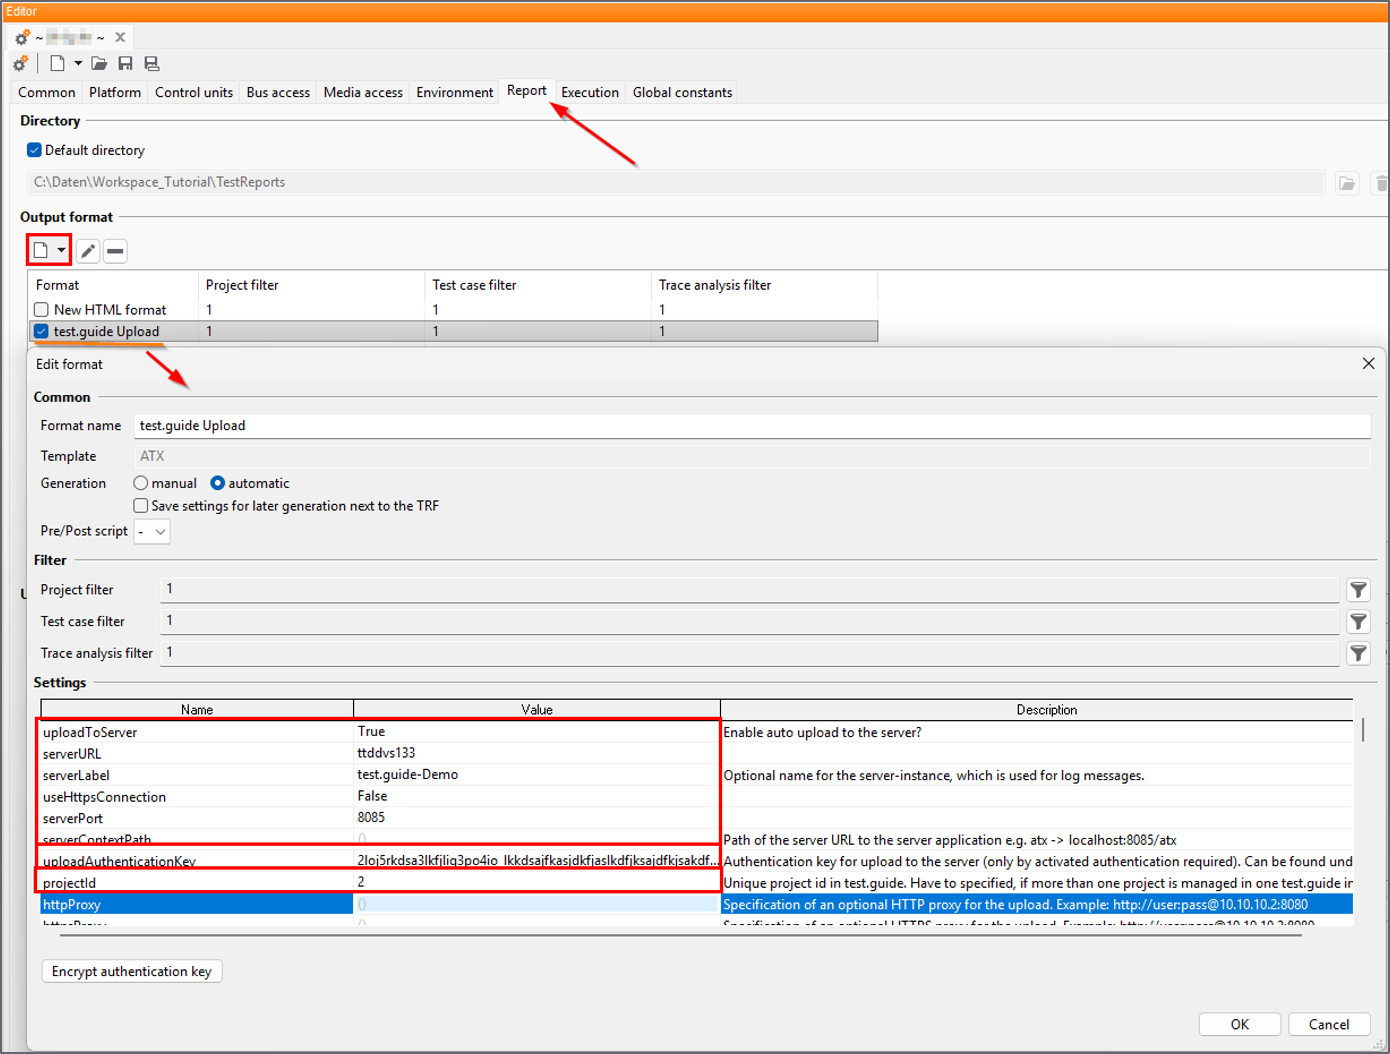
Task: Open the Pre/Post script dropdown
Action: tap(152, 531)
